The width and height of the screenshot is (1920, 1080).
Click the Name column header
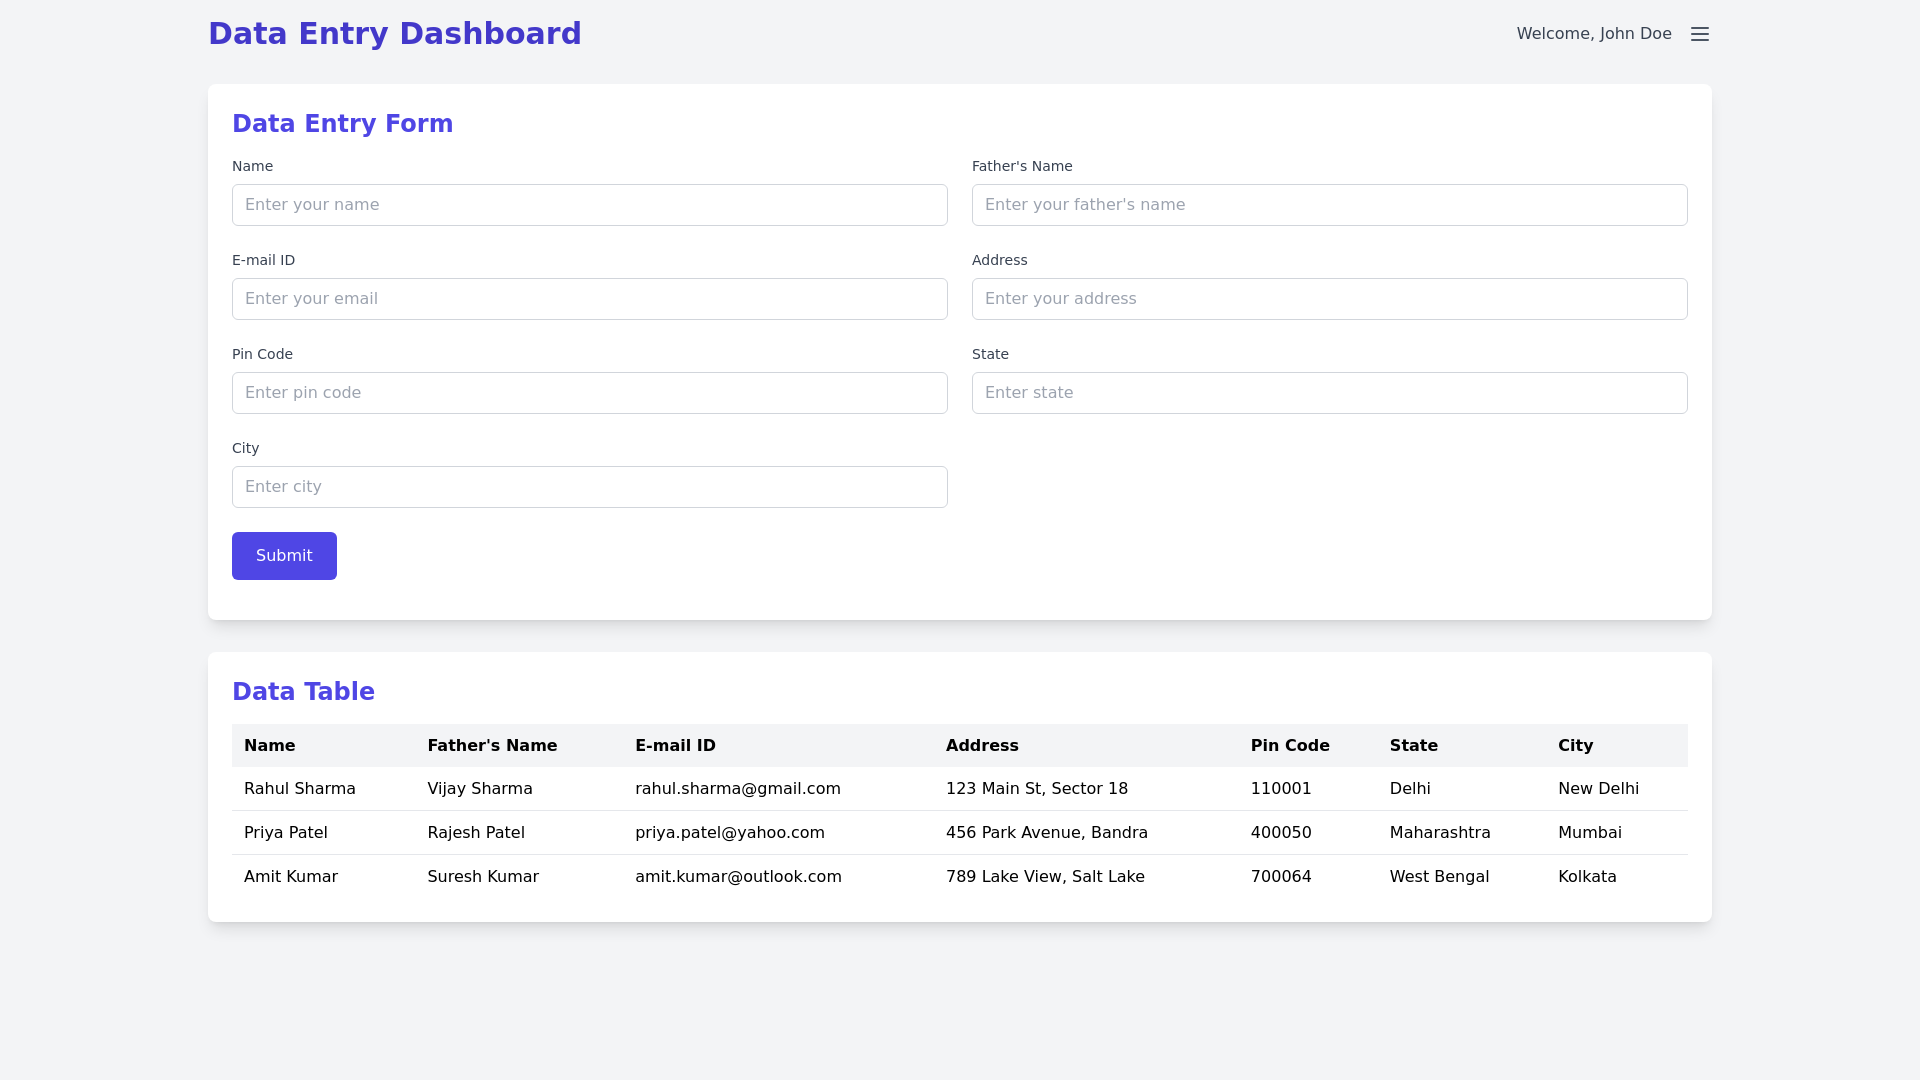269,745
